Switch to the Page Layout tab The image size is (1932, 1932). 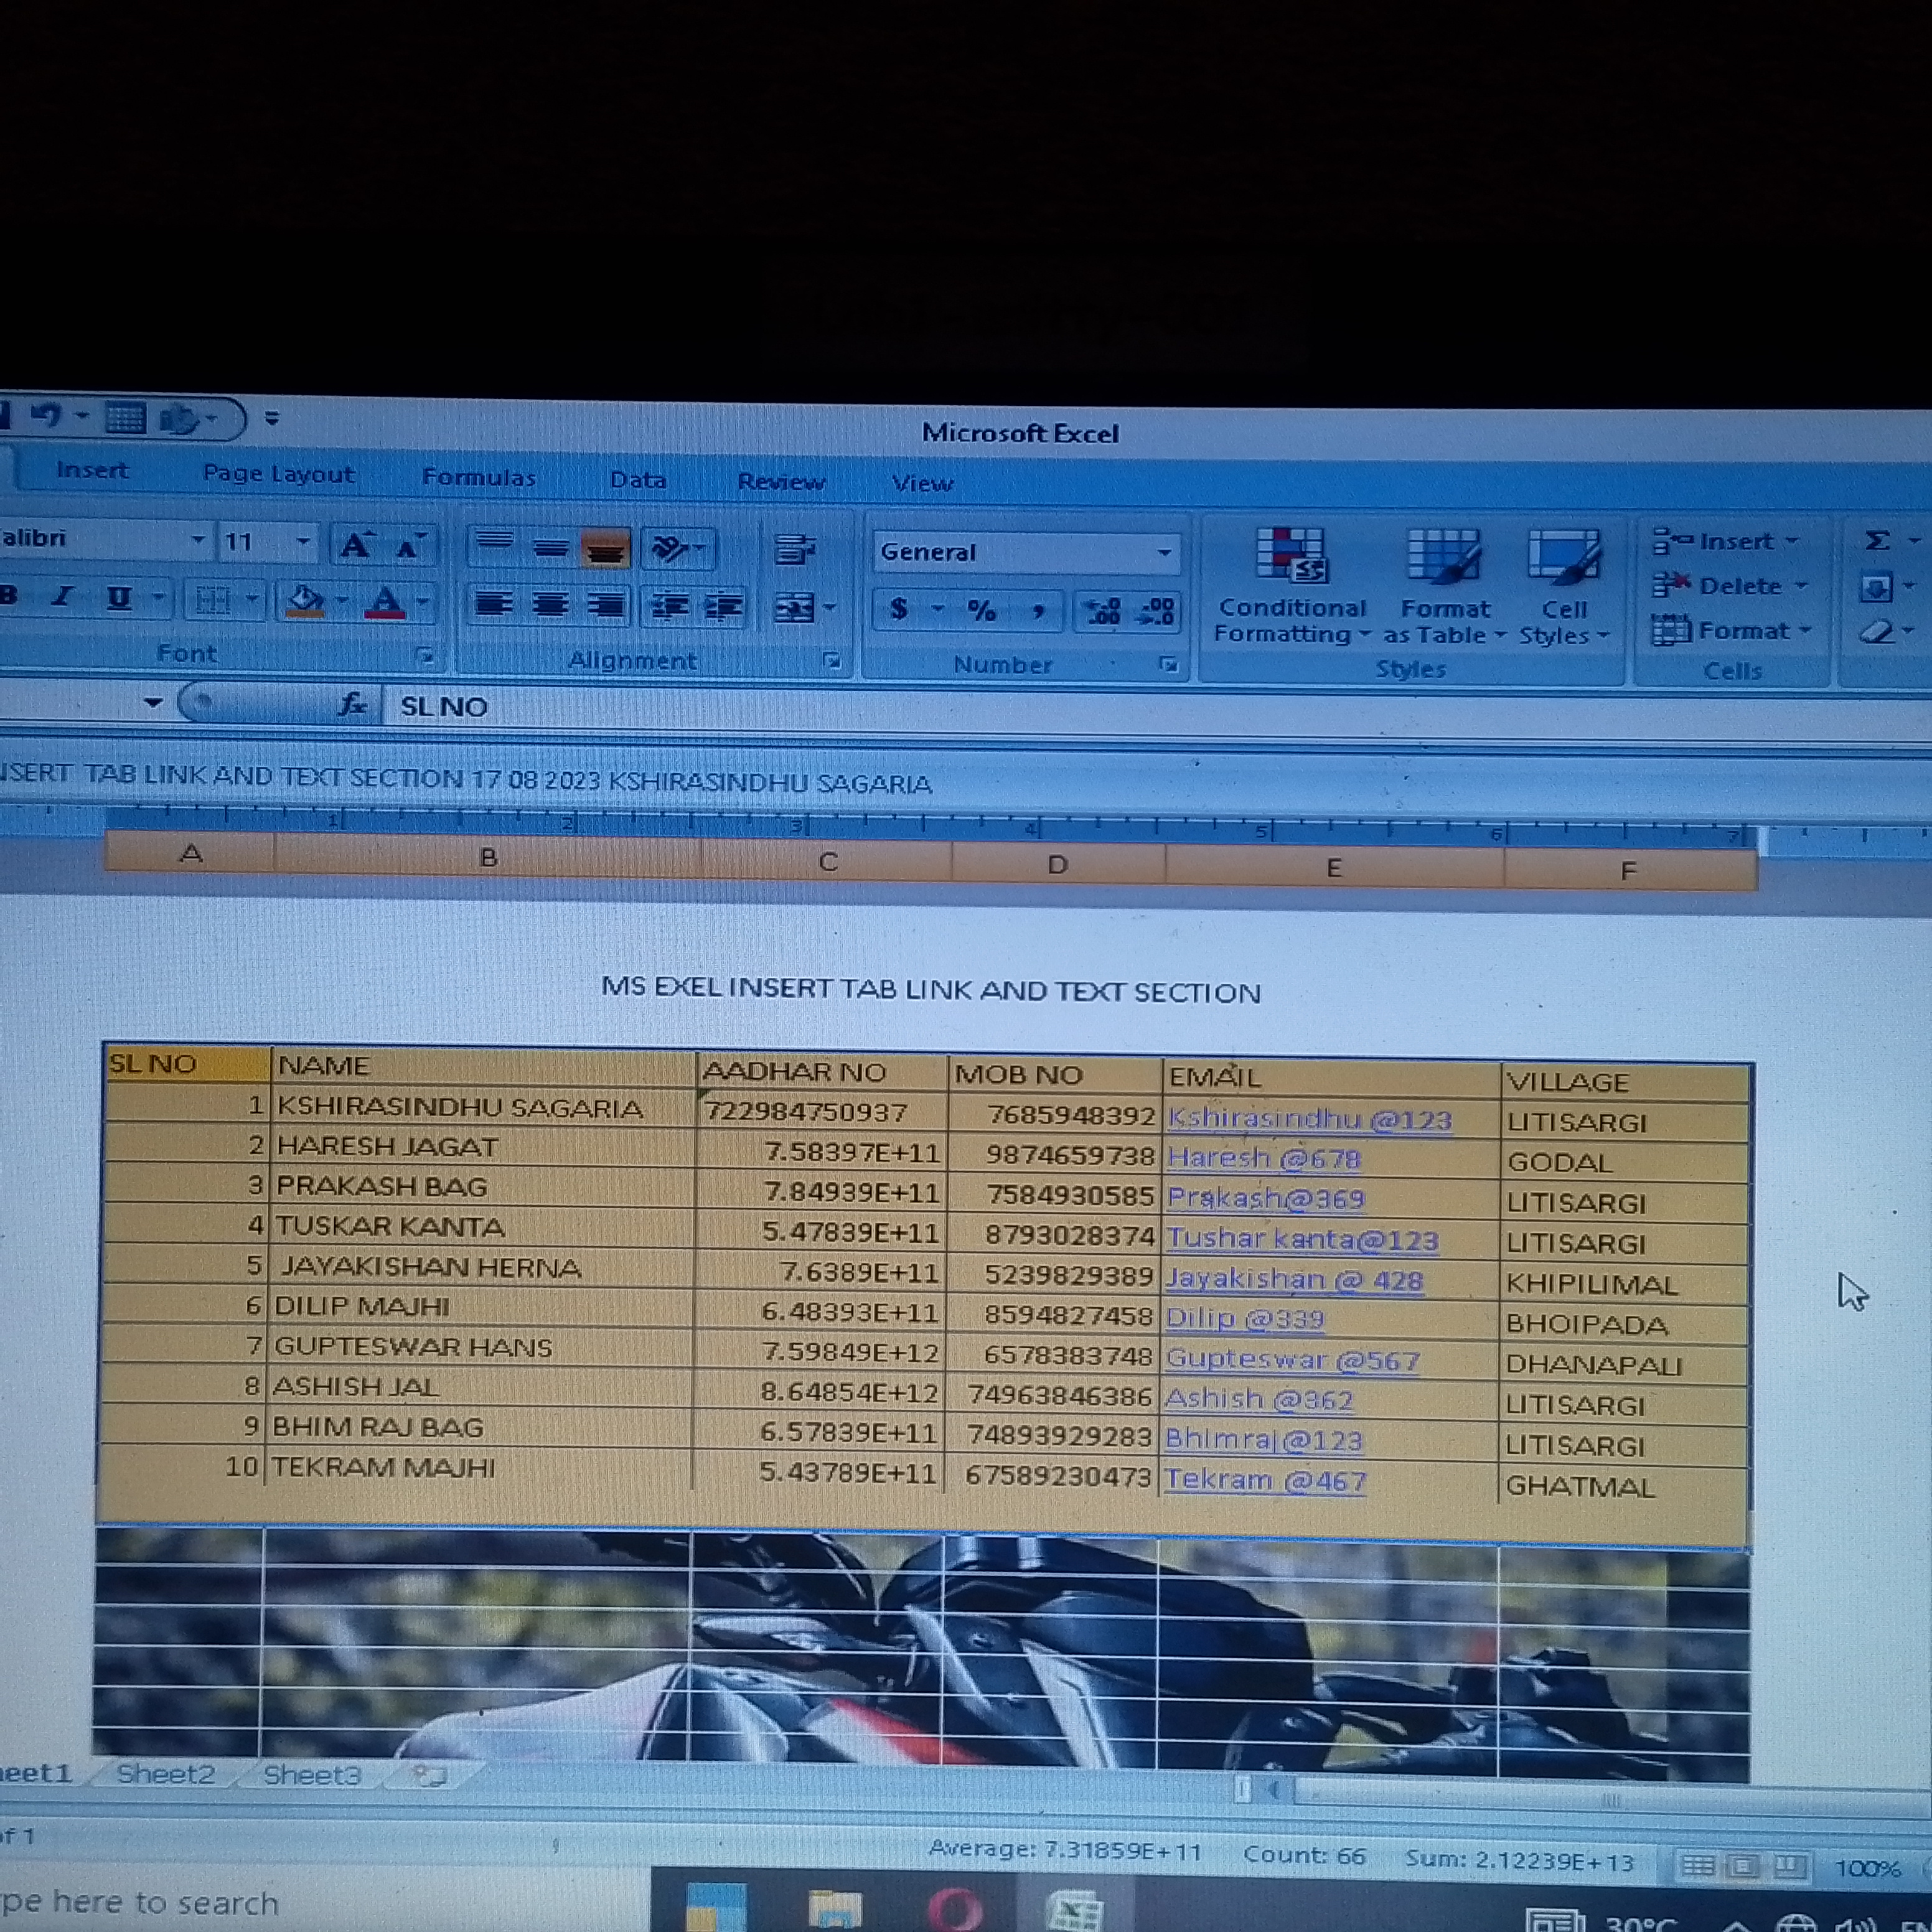(x=278, y=474)
